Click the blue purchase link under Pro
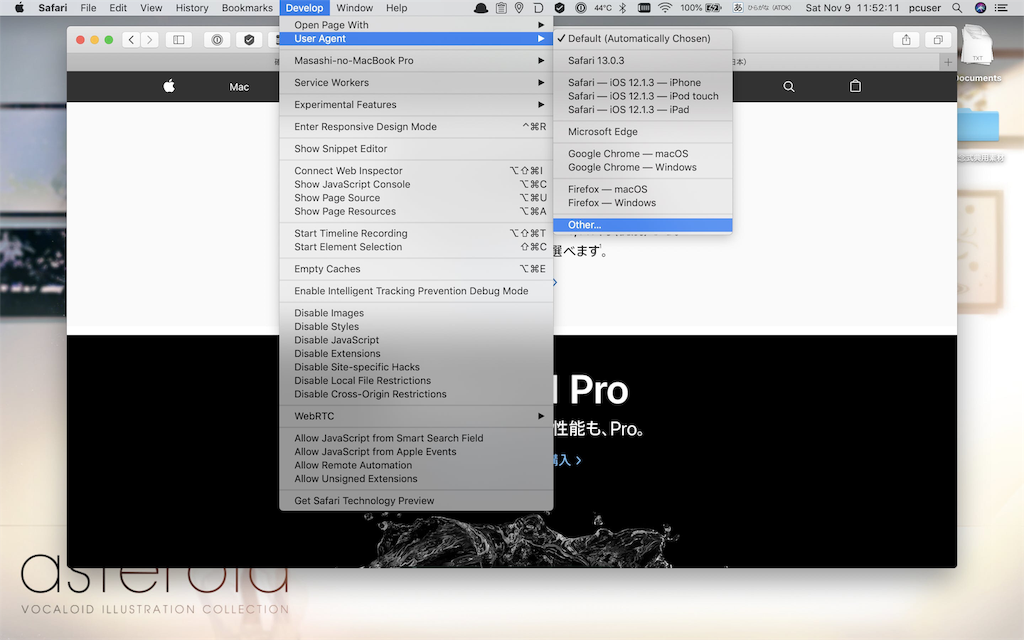The image size is (1024, 640). coord(567,460)
